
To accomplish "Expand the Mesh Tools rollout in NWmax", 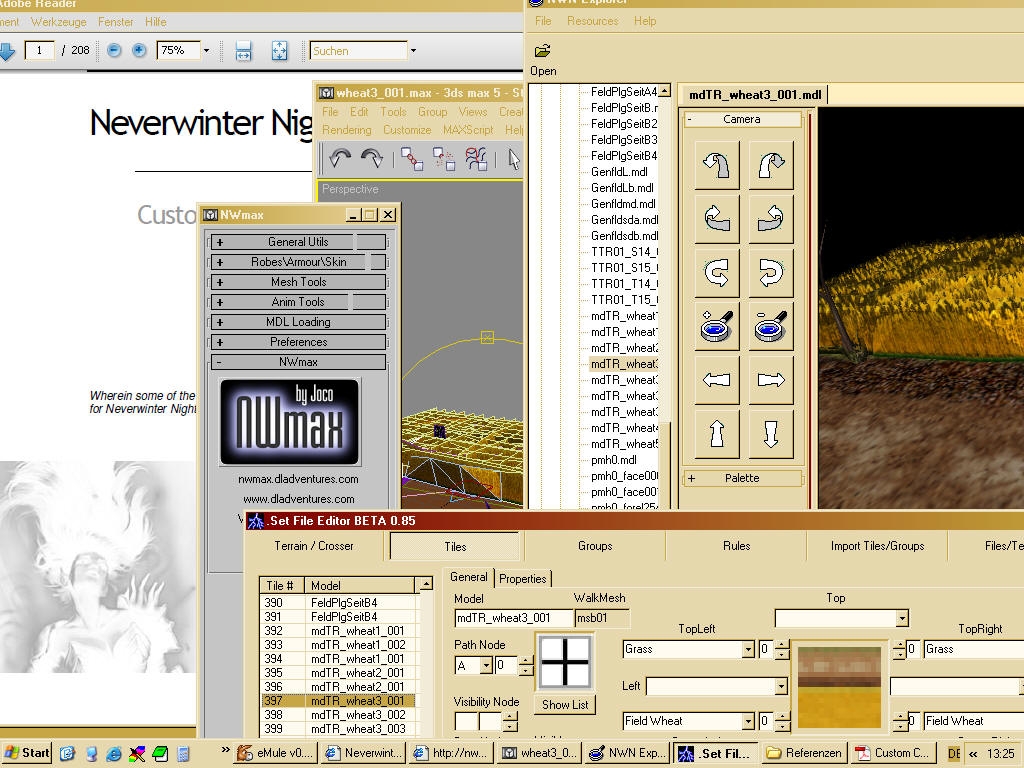I will coord(298,282).
